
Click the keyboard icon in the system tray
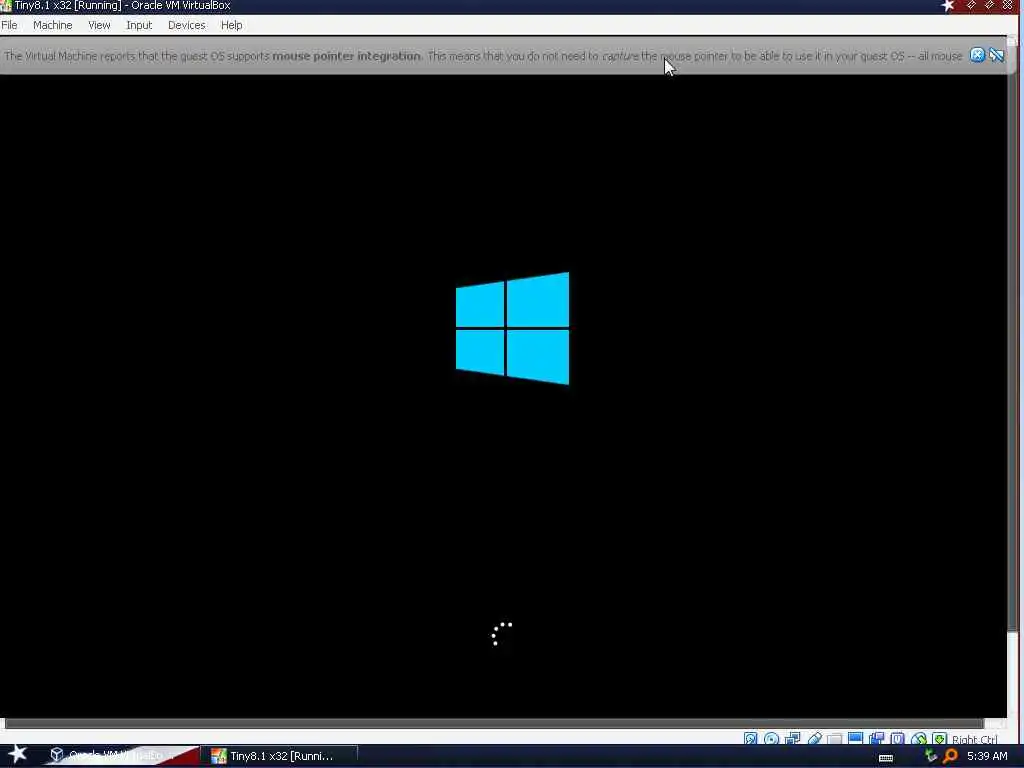click(x=886, y=758)
